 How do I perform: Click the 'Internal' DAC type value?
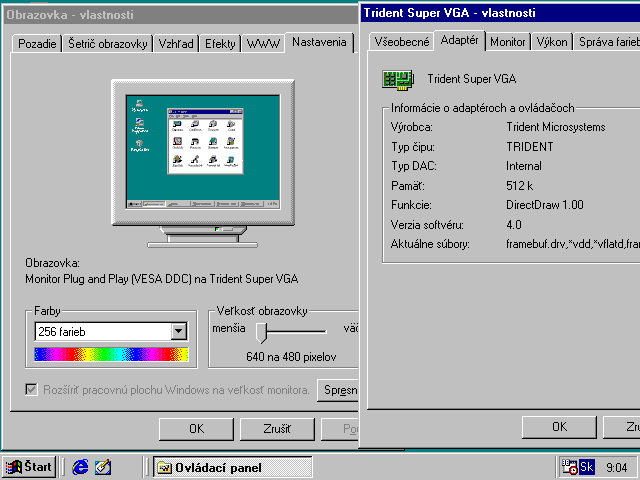[524, 166]
